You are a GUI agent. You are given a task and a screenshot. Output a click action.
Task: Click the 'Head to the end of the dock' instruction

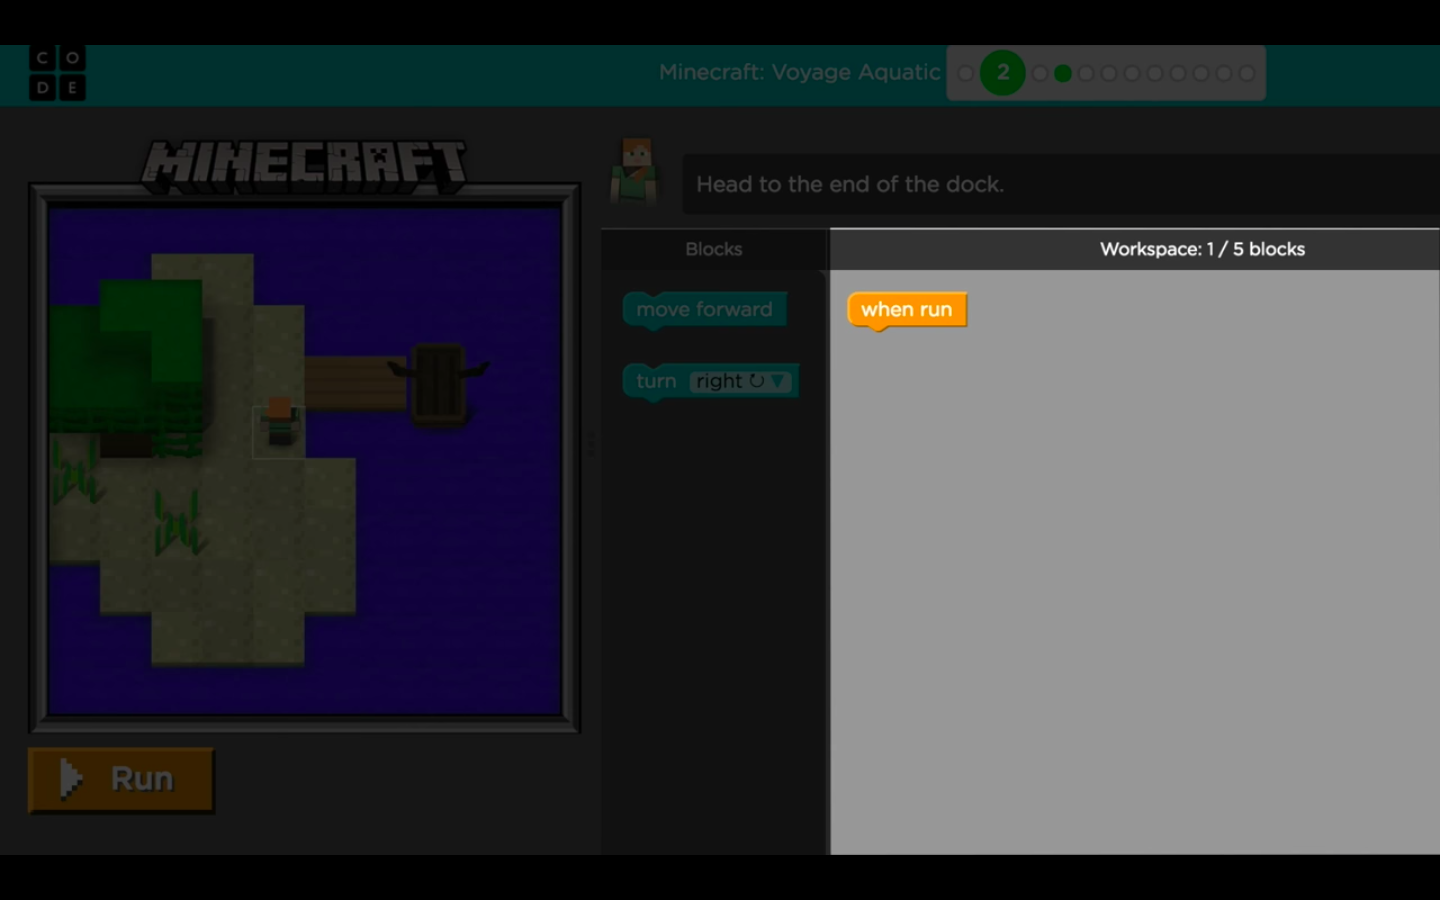850,184
